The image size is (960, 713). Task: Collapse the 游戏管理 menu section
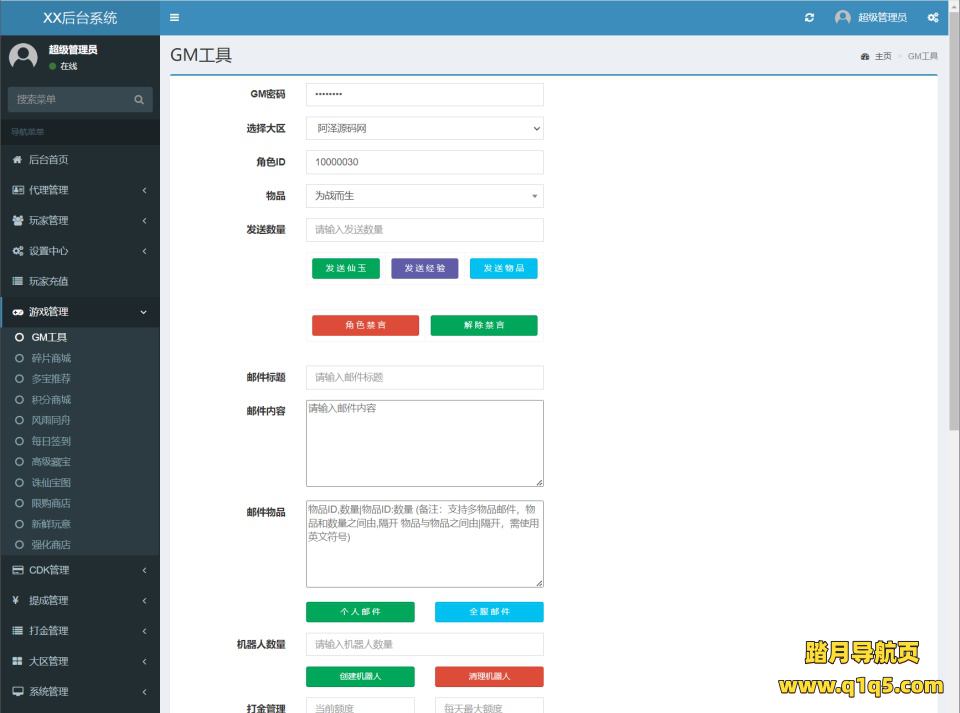click(144, 312)
